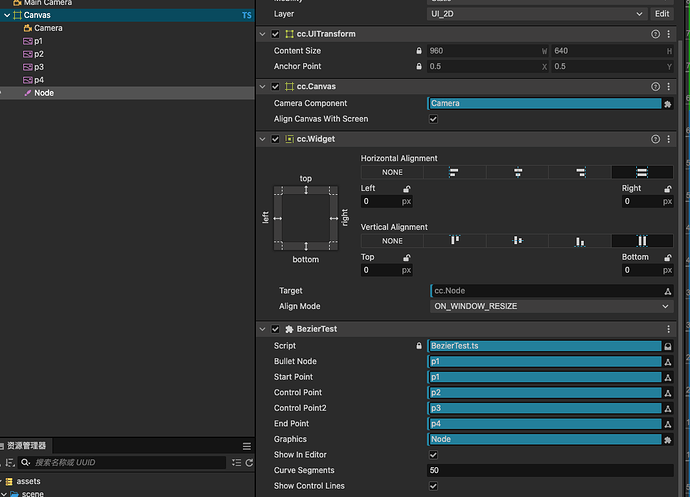Toggle Align Canvas With Screen checkbox

433,119
